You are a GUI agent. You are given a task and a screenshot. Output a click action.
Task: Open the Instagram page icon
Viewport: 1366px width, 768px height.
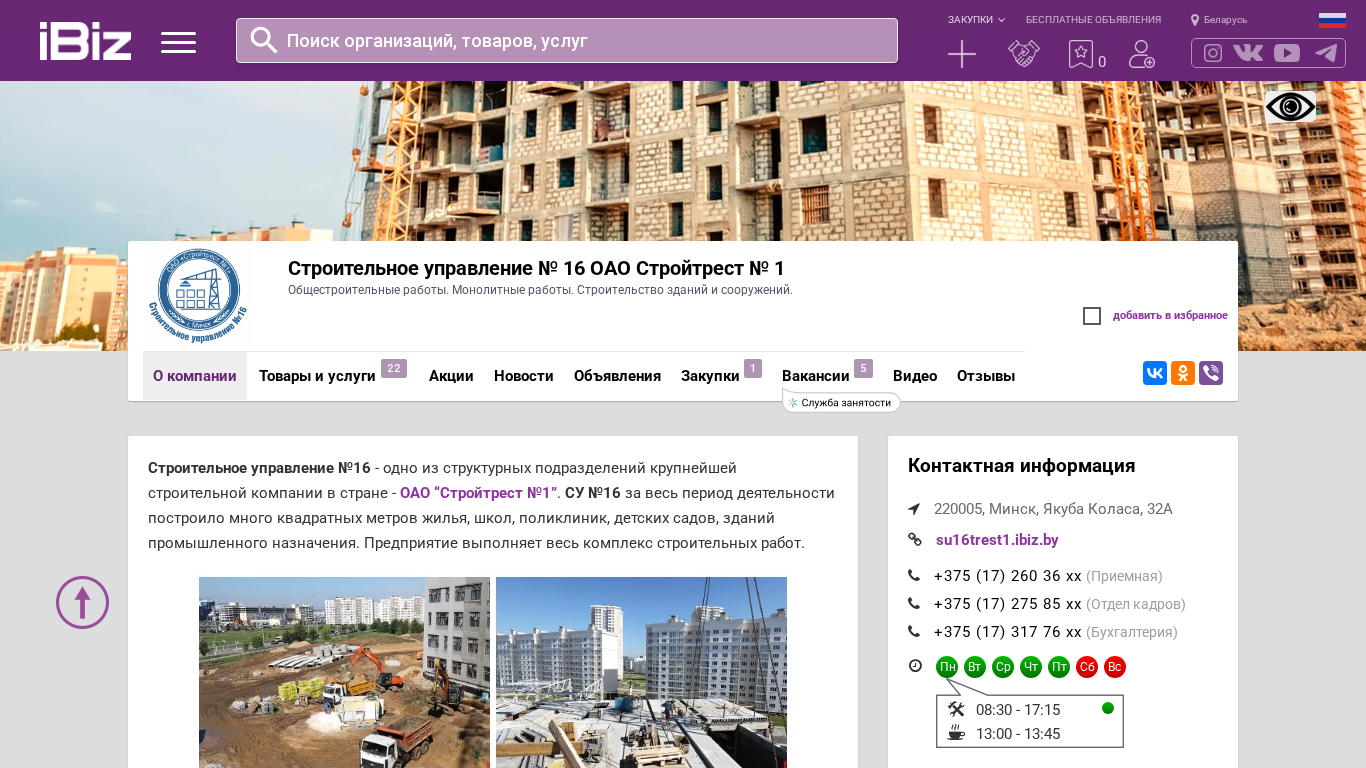(1213, 53)
